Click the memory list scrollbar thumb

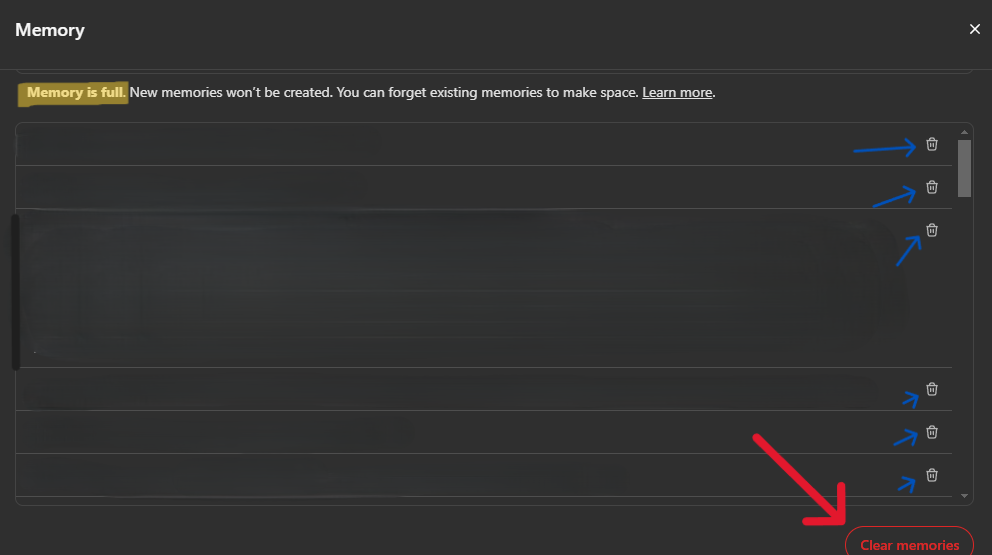[x=964, y=168]
